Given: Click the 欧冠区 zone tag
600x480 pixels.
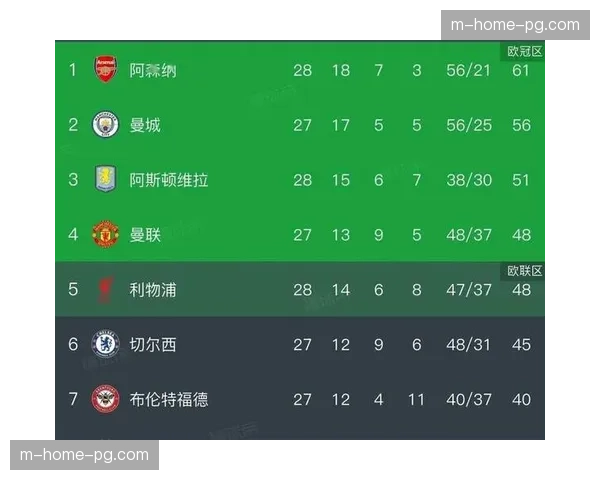Looking at the screenshot, I should click(x=525, y=51).
